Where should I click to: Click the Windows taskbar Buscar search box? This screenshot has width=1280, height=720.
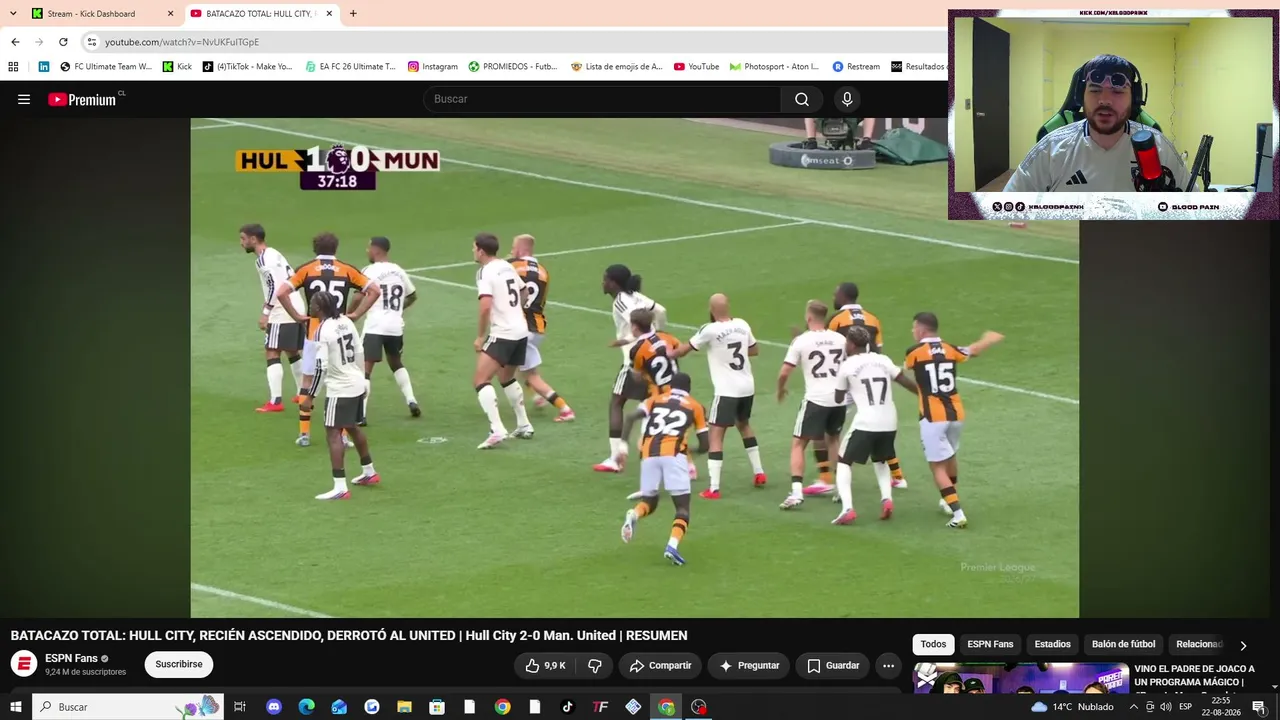coord(126,707)
